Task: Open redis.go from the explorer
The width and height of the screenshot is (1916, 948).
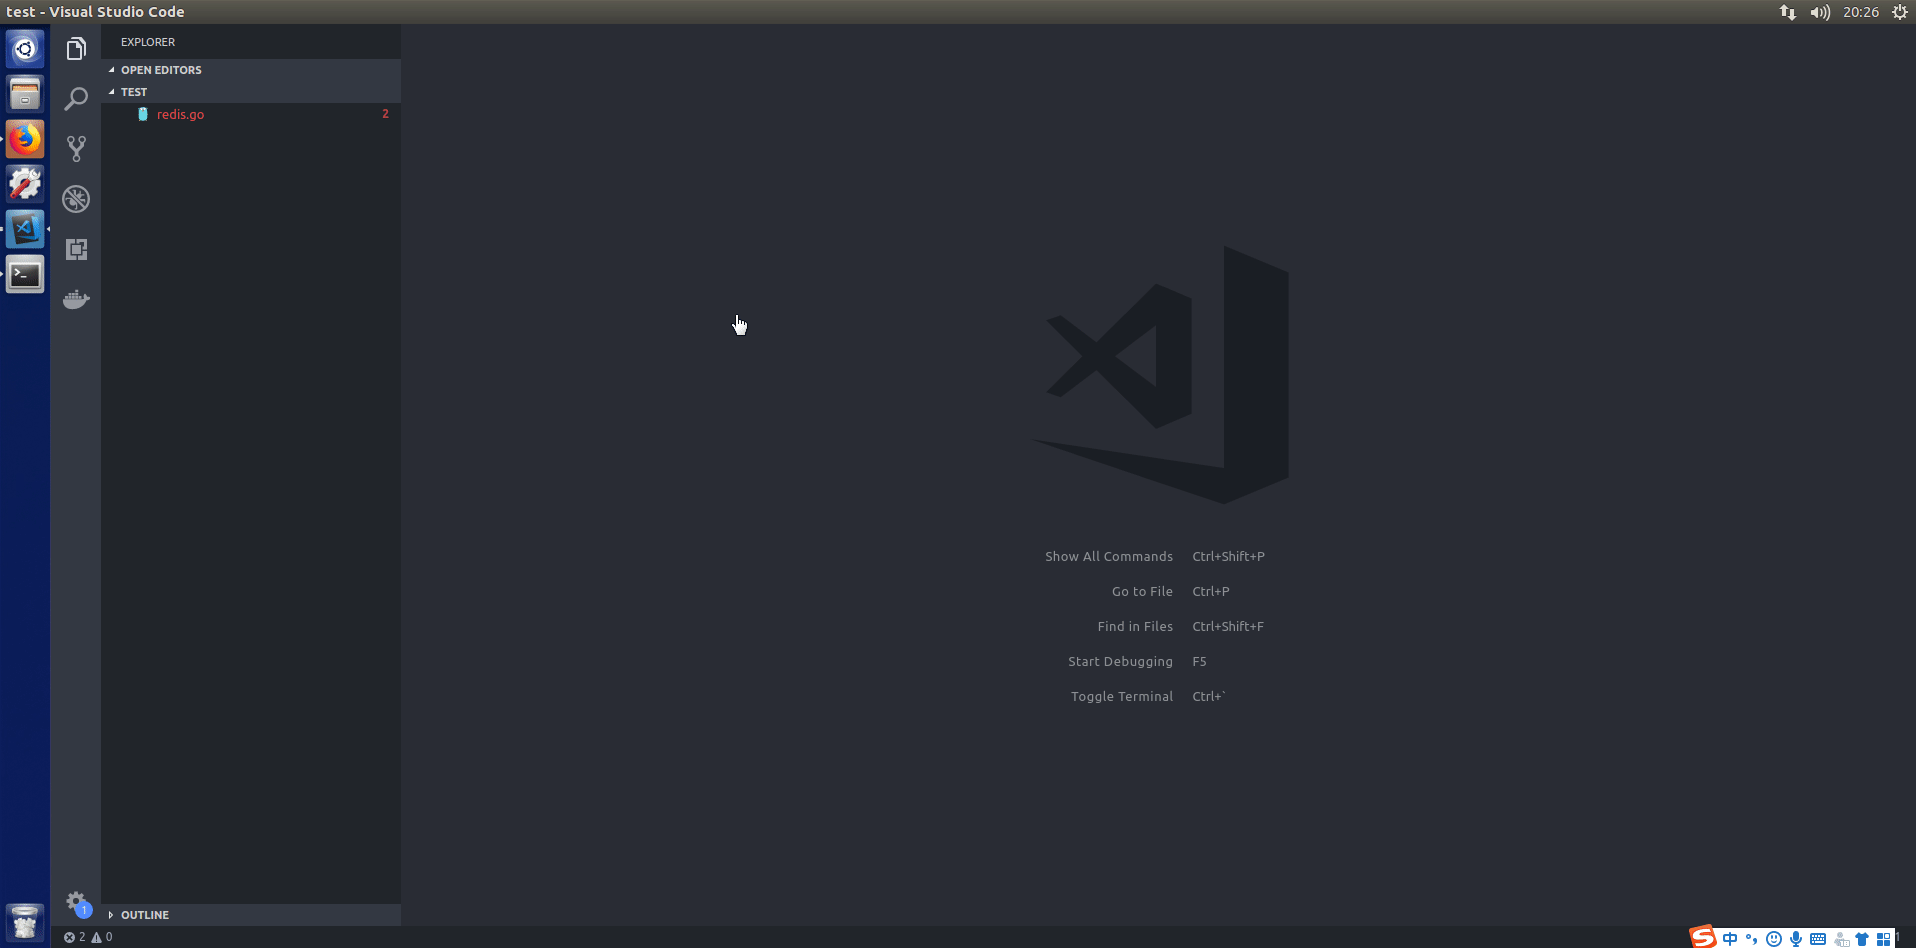Action: tap(180, 114)
